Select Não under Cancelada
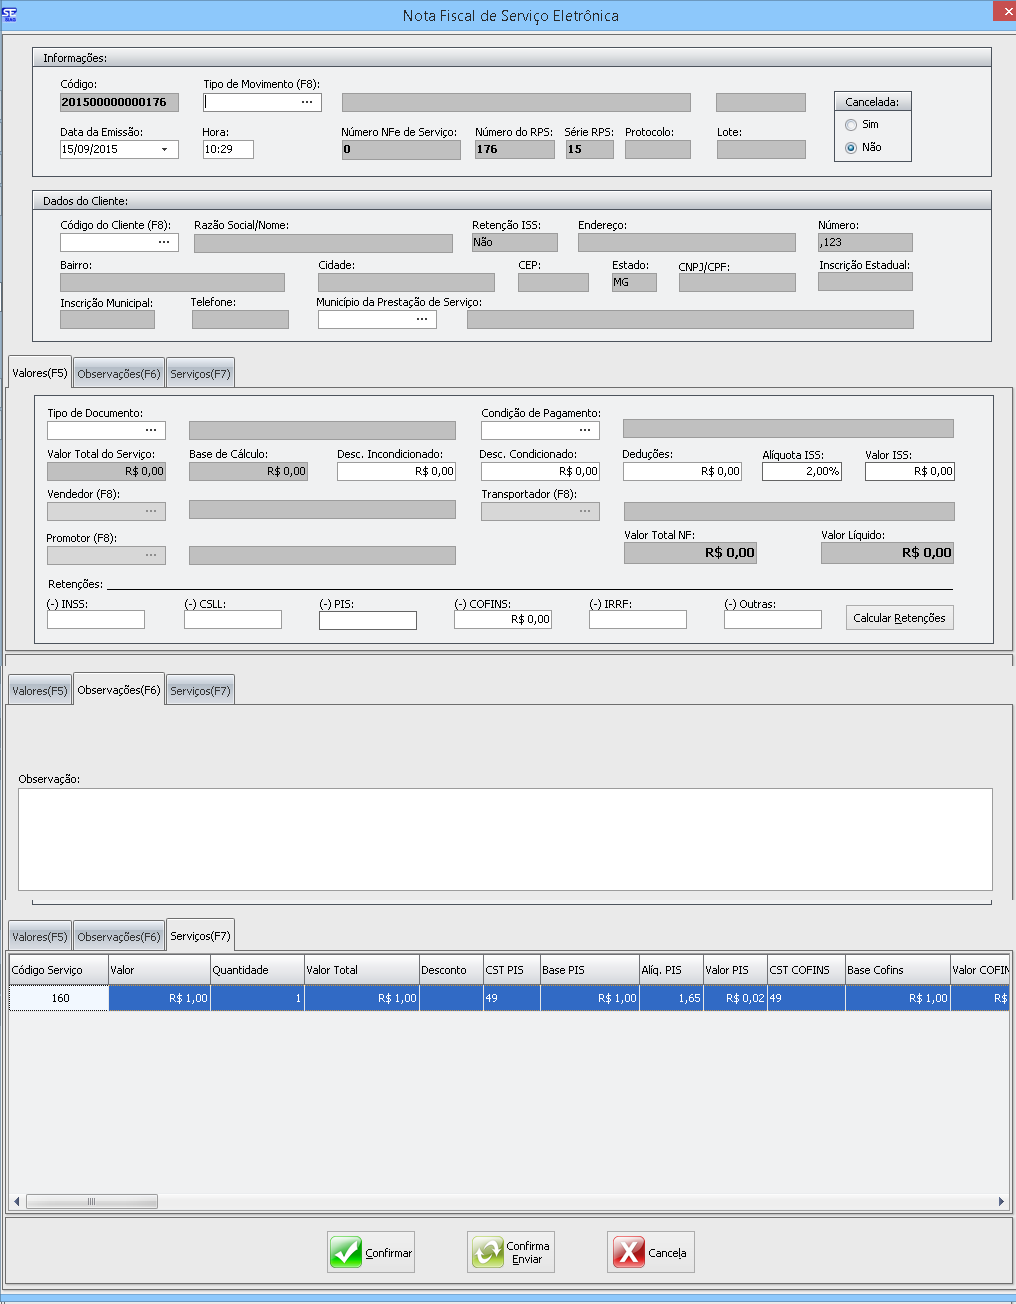 click(x=851, y=147)
